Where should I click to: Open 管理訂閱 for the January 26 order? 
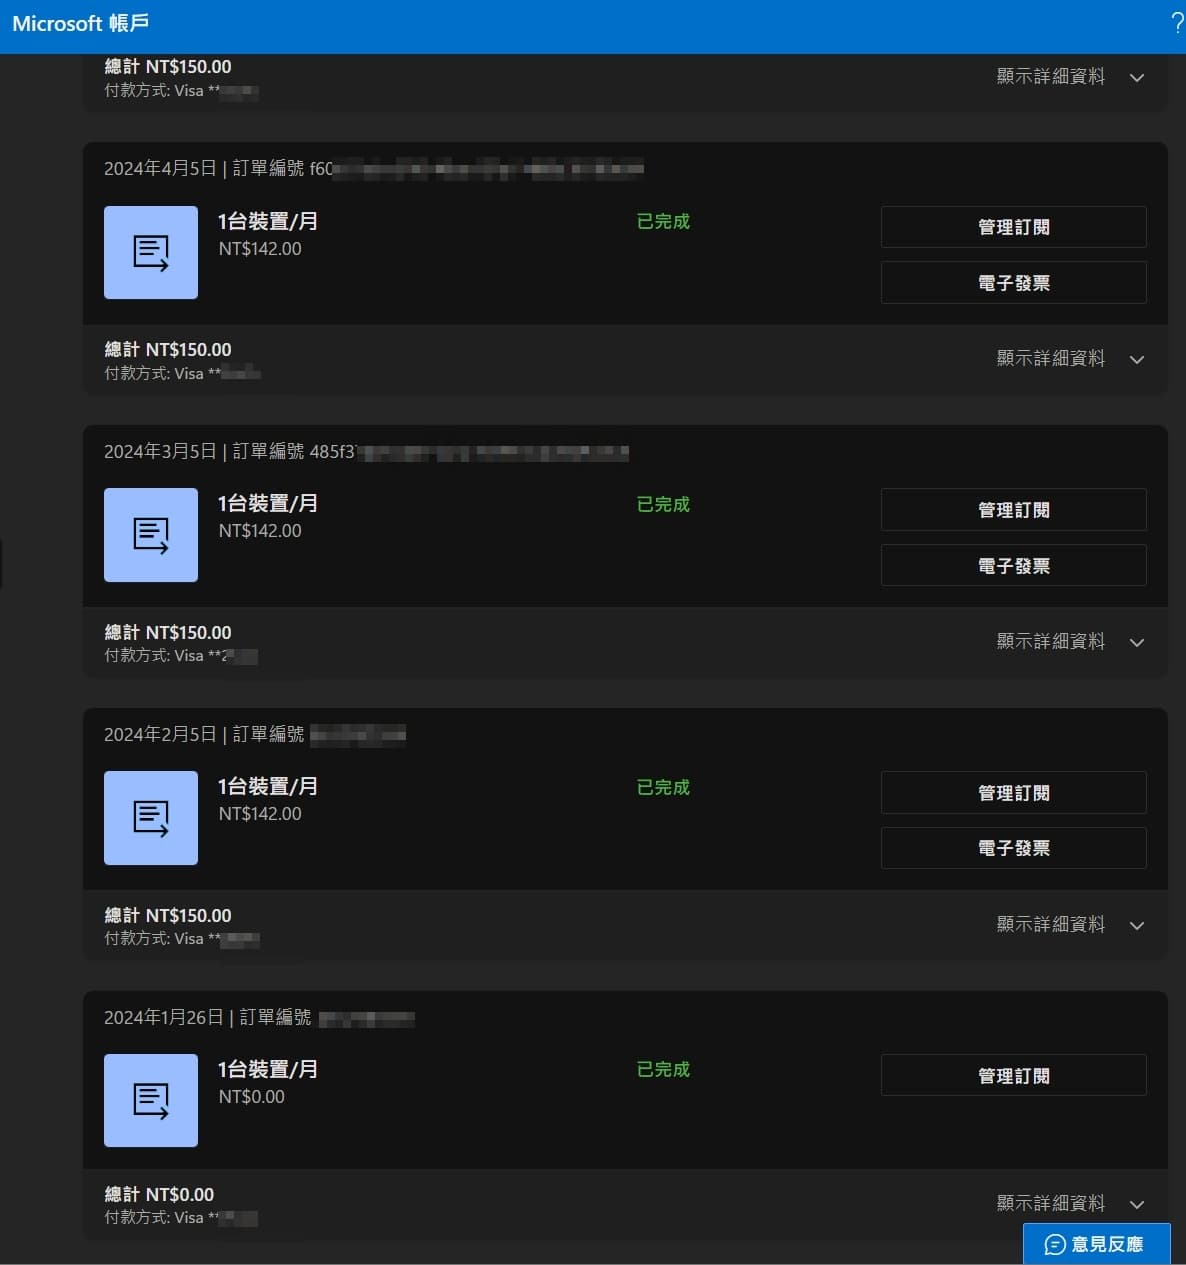pos(1013,1074)
